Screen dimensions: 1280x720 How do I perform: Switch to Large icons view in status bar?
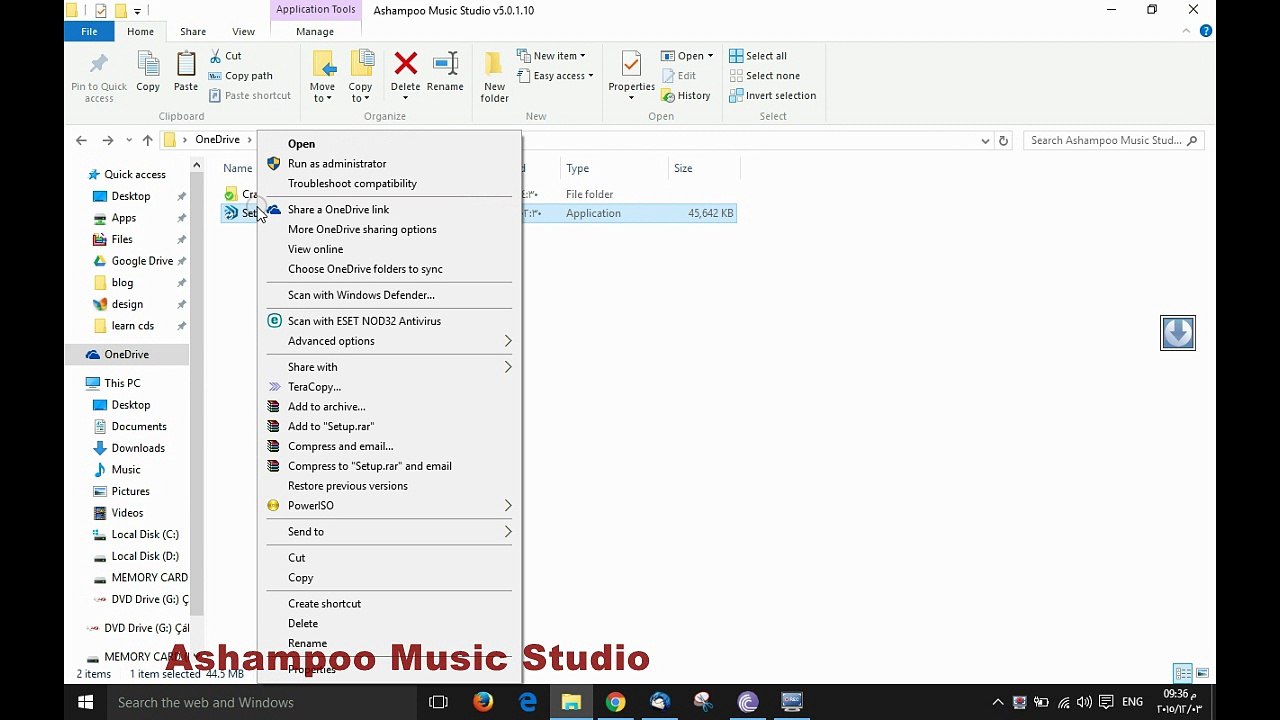[1202, 674]
